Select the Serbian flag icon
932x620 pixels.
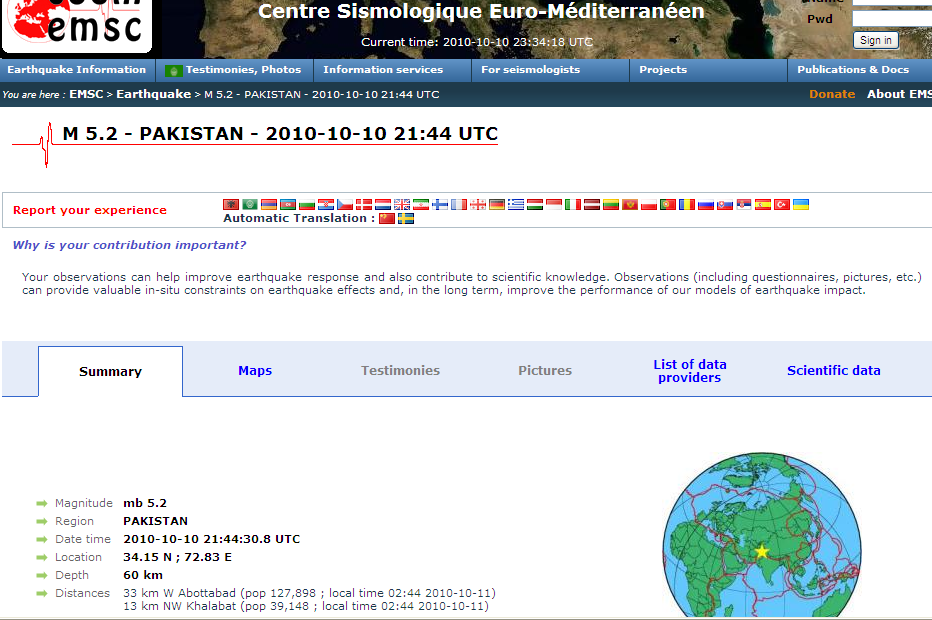coord(745,204)
